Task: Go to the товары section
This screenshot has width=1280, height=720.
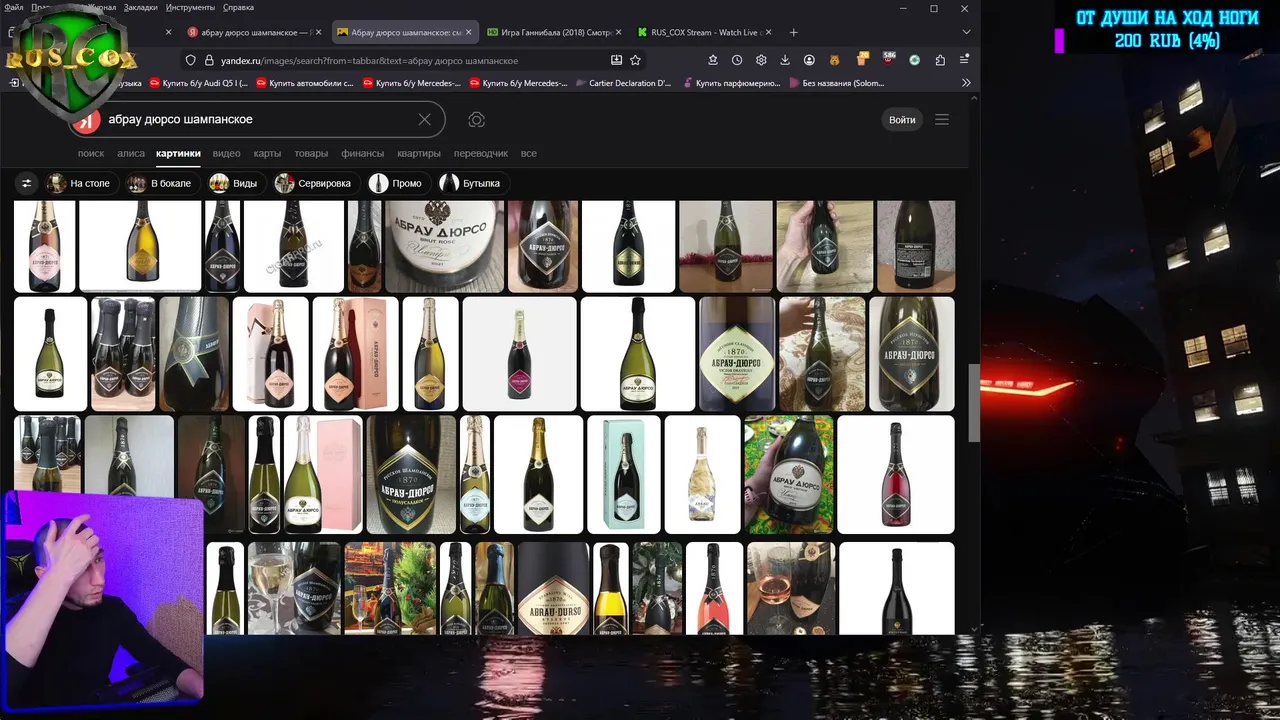Action: 311,153
